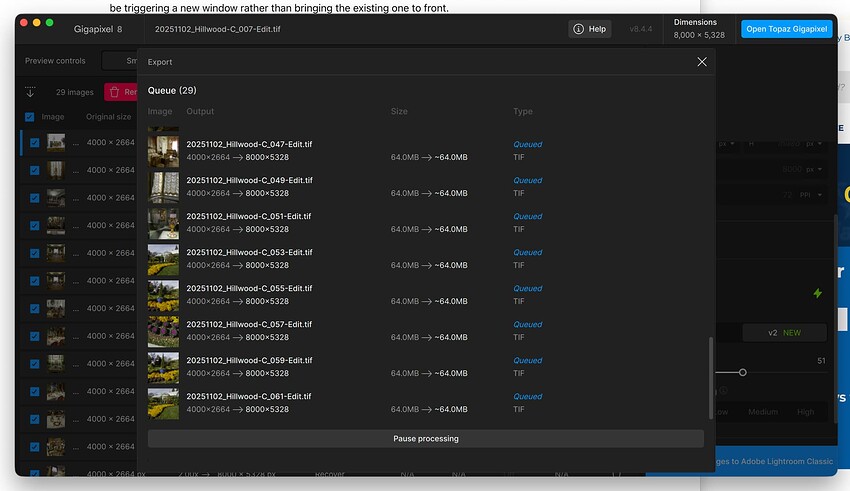
Task: Click Queued status for Hillwood-C_057-Edit.tif
Action: pos(527,325)
